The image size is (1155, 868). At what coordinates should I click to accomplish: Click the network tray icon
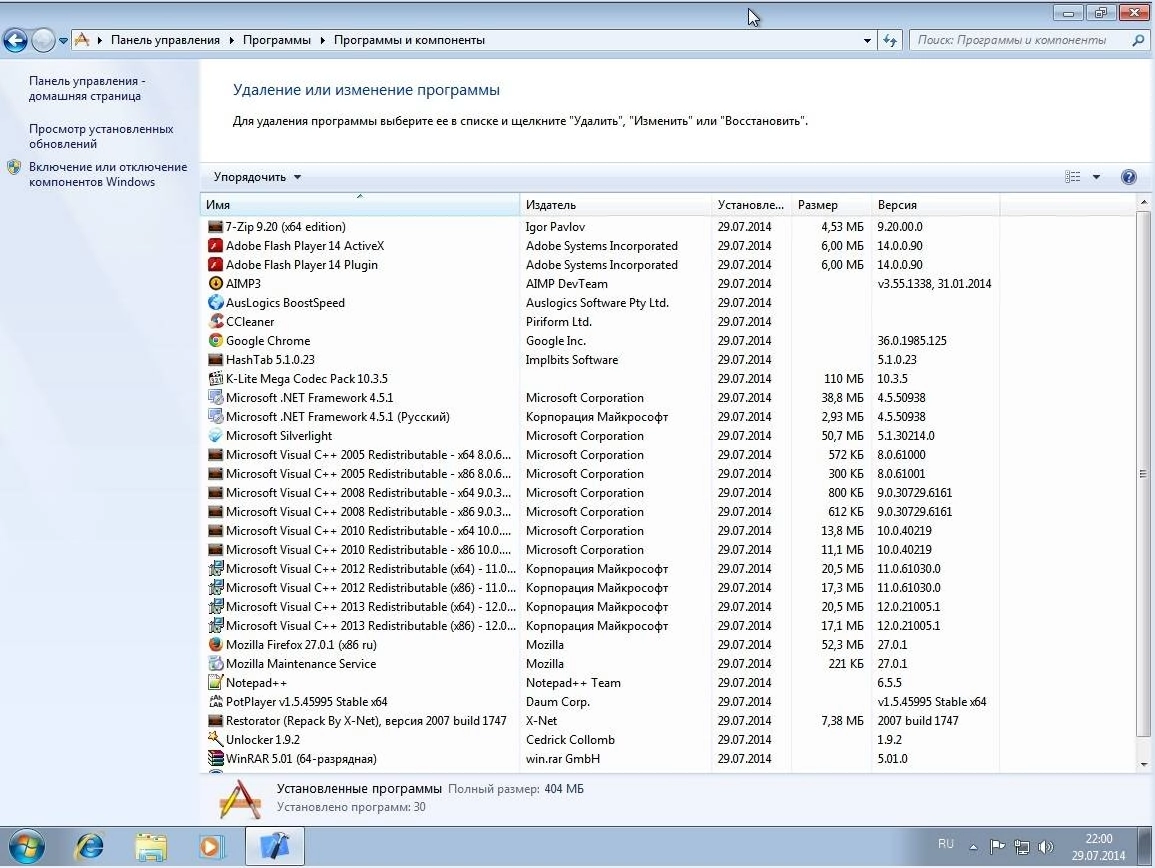click(x=1022, y=847)
